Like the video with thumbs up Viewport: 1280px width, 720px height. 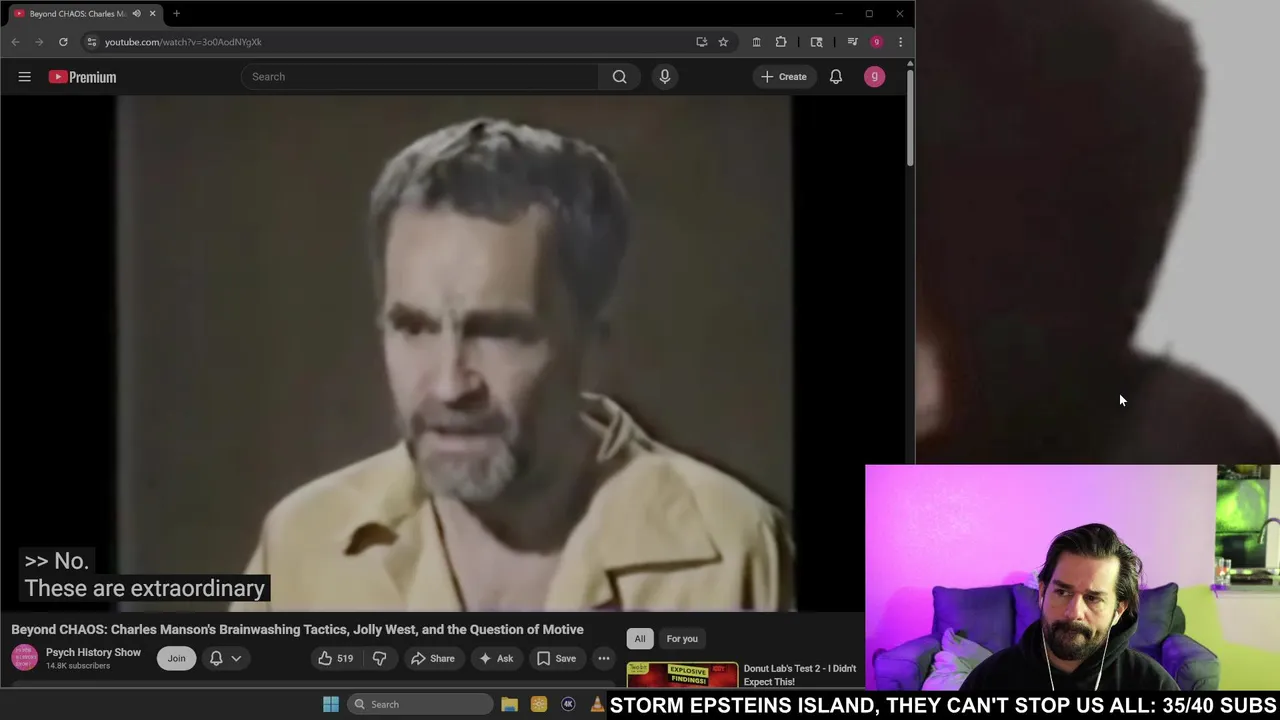tap(334, 658)
